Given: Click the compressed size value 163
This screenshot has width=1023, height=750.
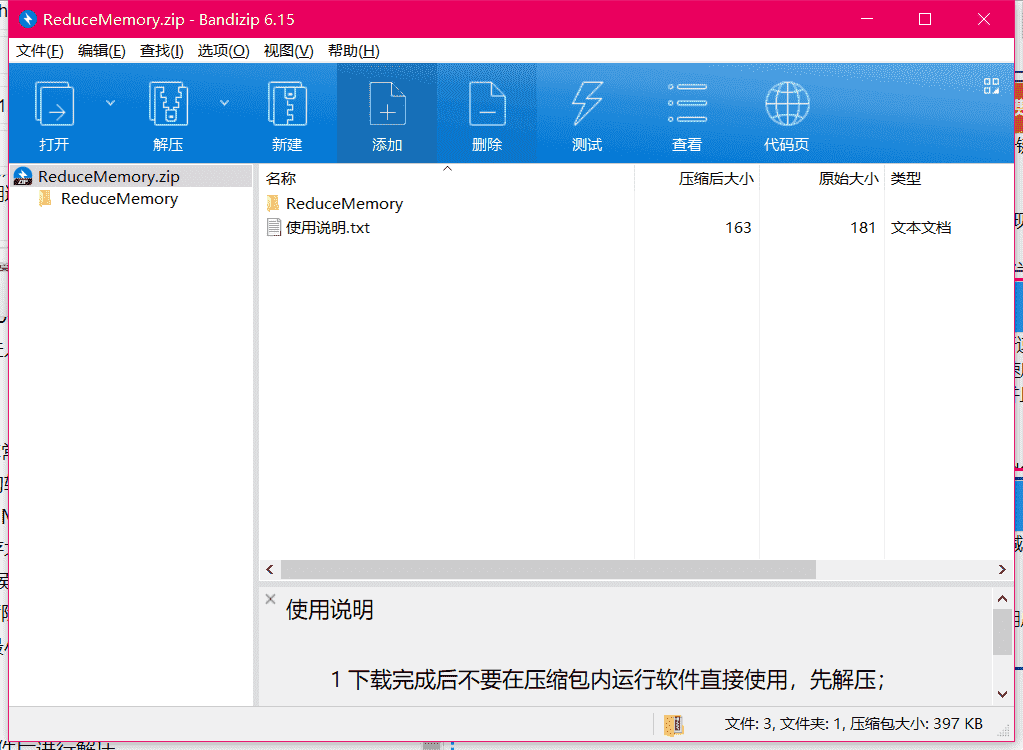Looking at the screenshot, I should click(738, 228).
